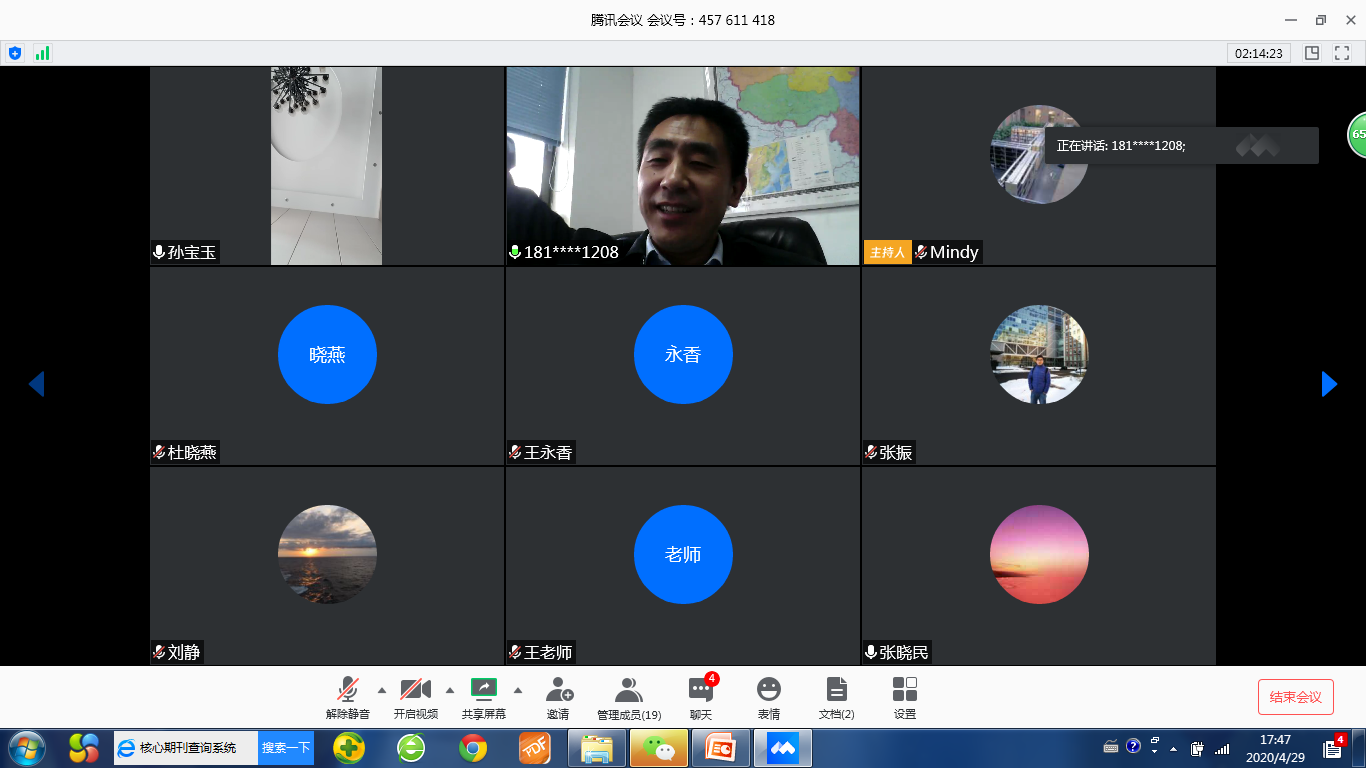The image size is (1366, 768).
Task: Go to previous page of participants
Action: (x=36, y=384)
